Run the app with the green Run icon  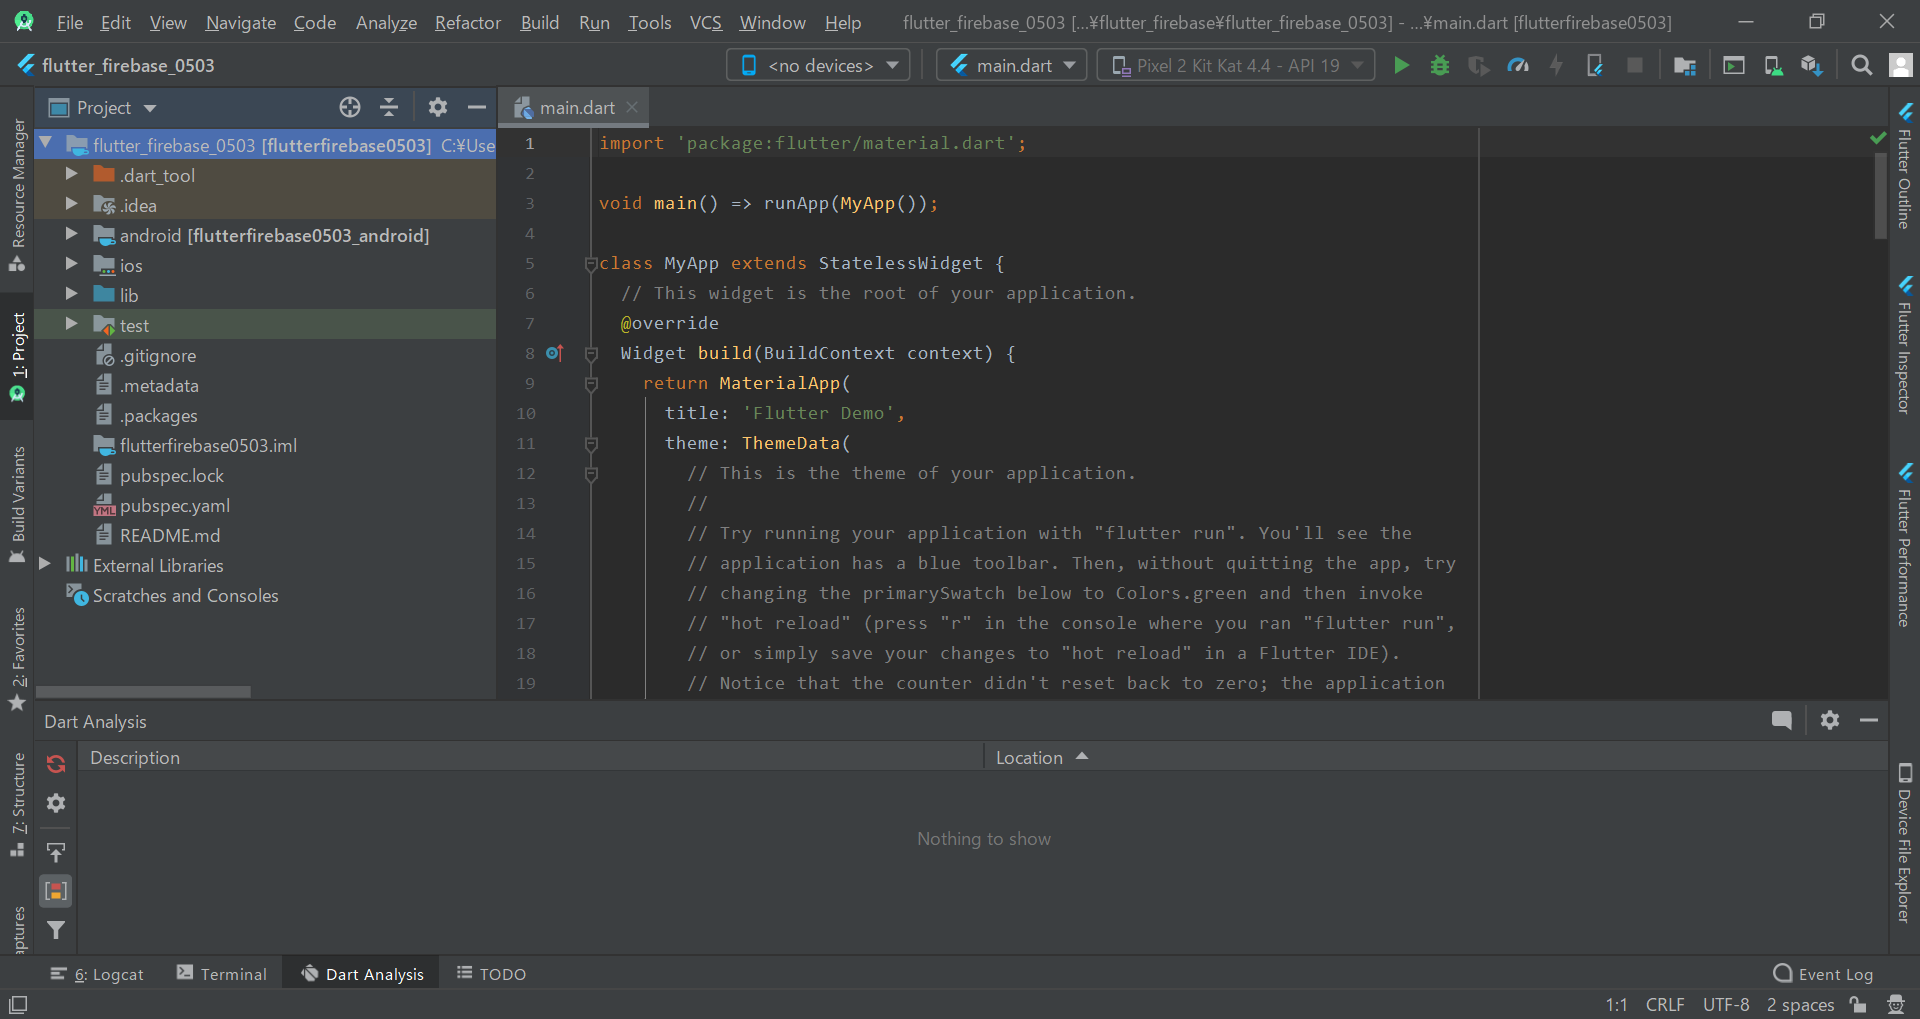1400,65
